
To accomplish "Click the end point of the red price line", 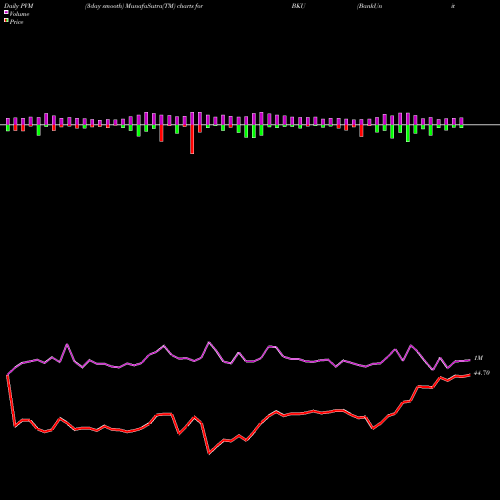I will (470, 375).
